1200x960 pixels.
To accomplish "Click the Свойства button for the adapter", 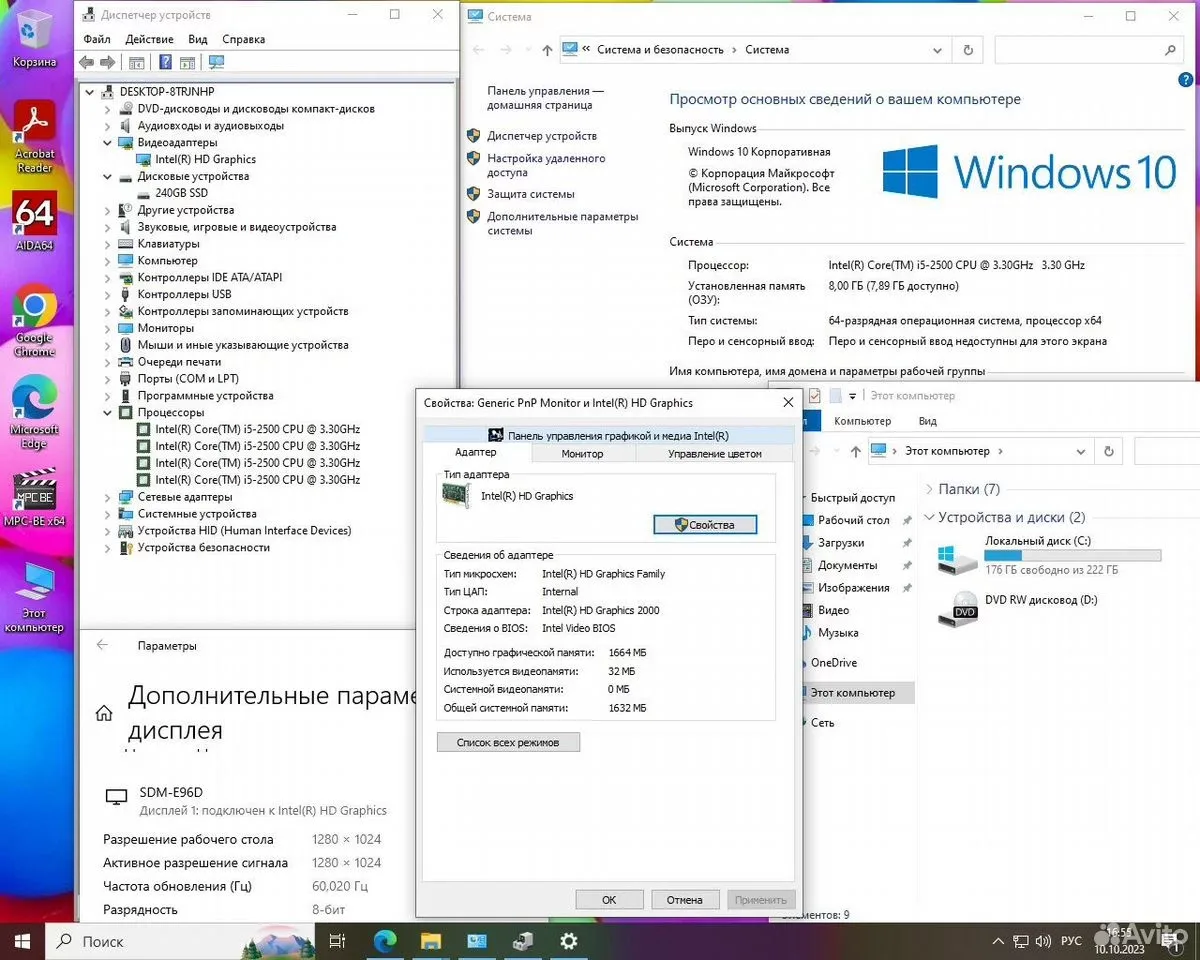I will [x=705, y=525].
